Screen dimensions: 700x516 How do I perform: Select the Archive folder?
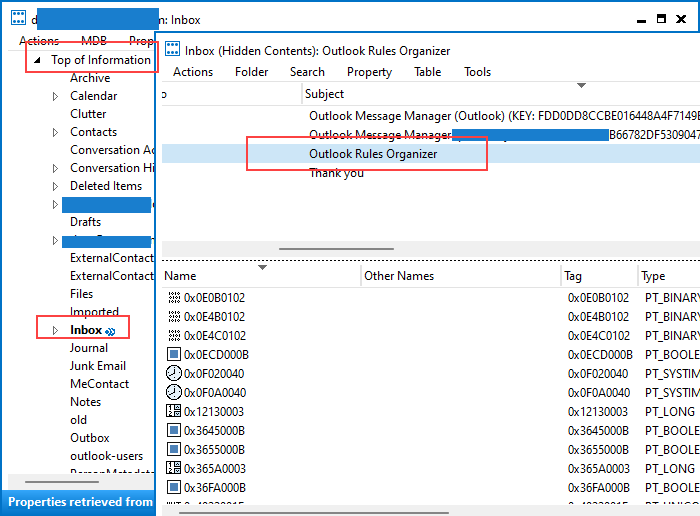(x=90, y=78)
